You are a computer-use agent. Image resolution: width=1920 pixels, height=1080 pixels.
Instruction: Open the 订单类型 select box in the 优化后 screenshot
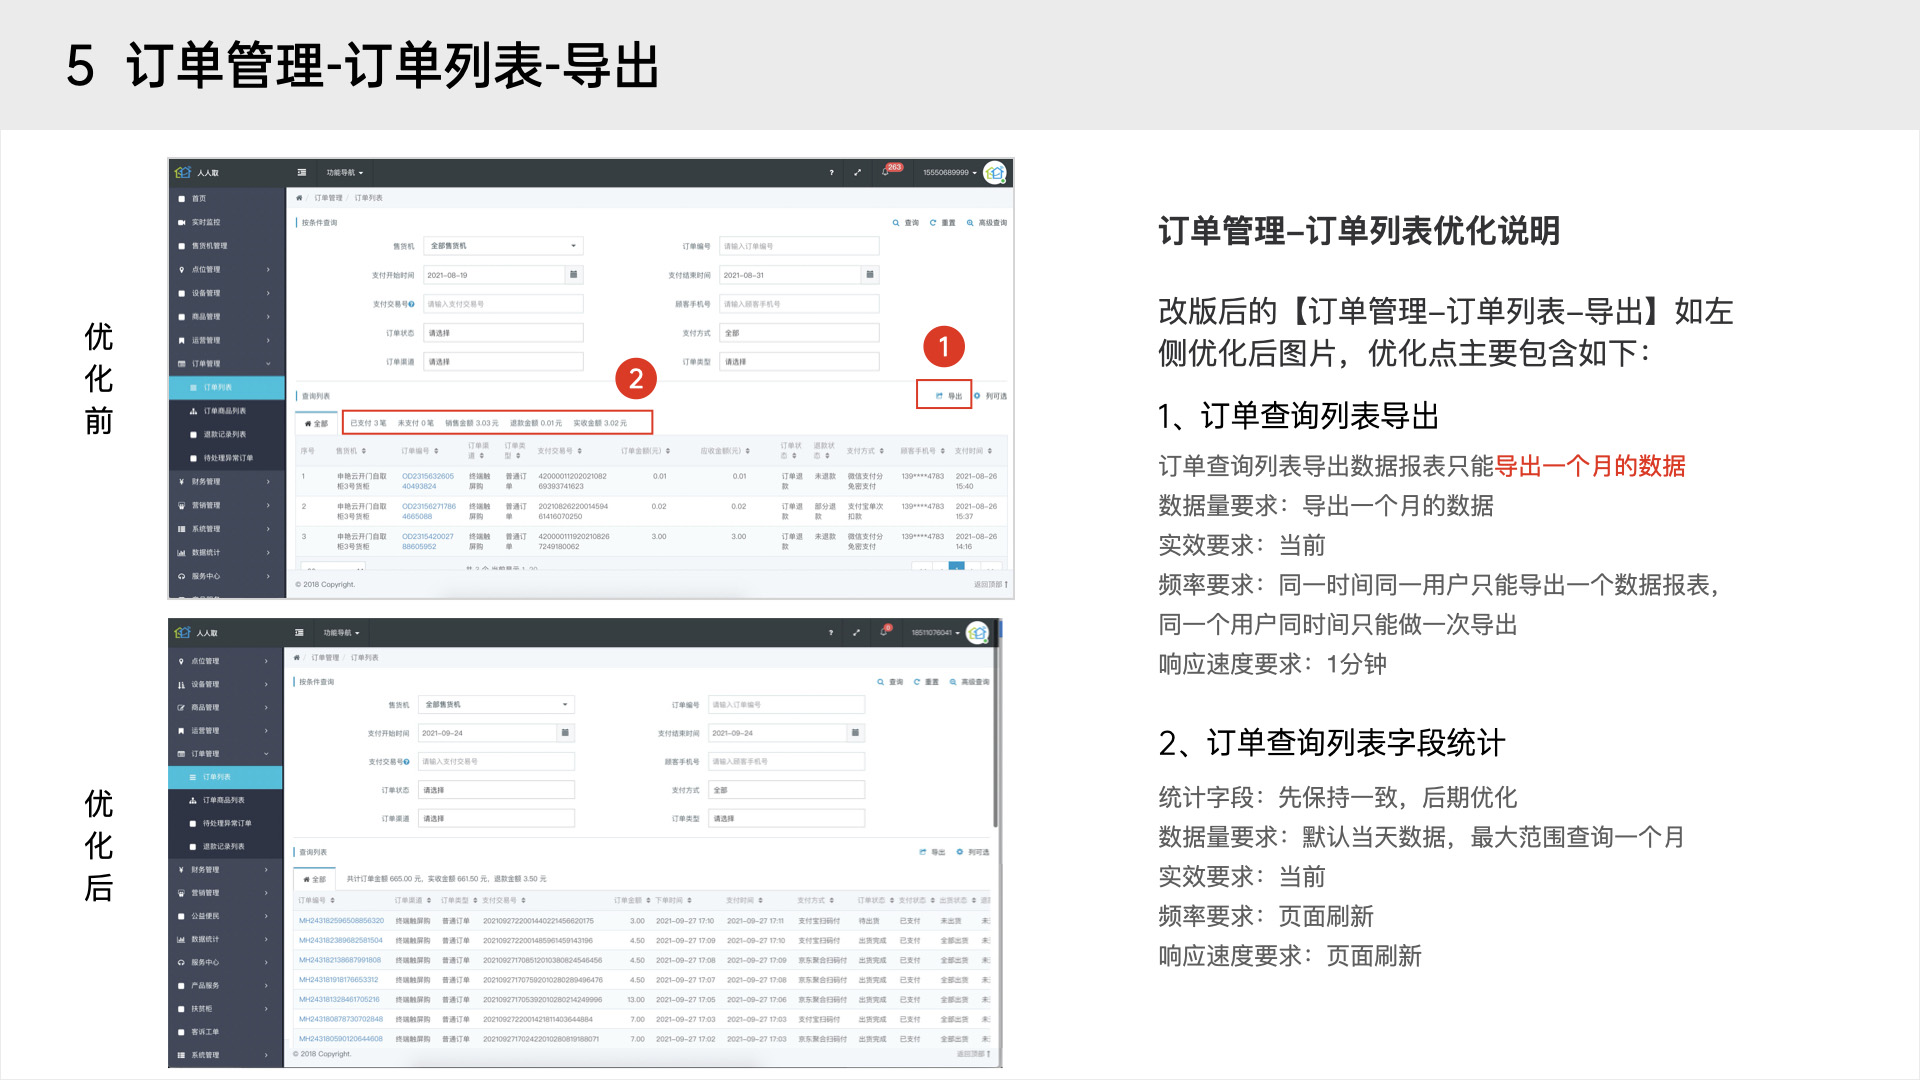[x=786, y=819]
